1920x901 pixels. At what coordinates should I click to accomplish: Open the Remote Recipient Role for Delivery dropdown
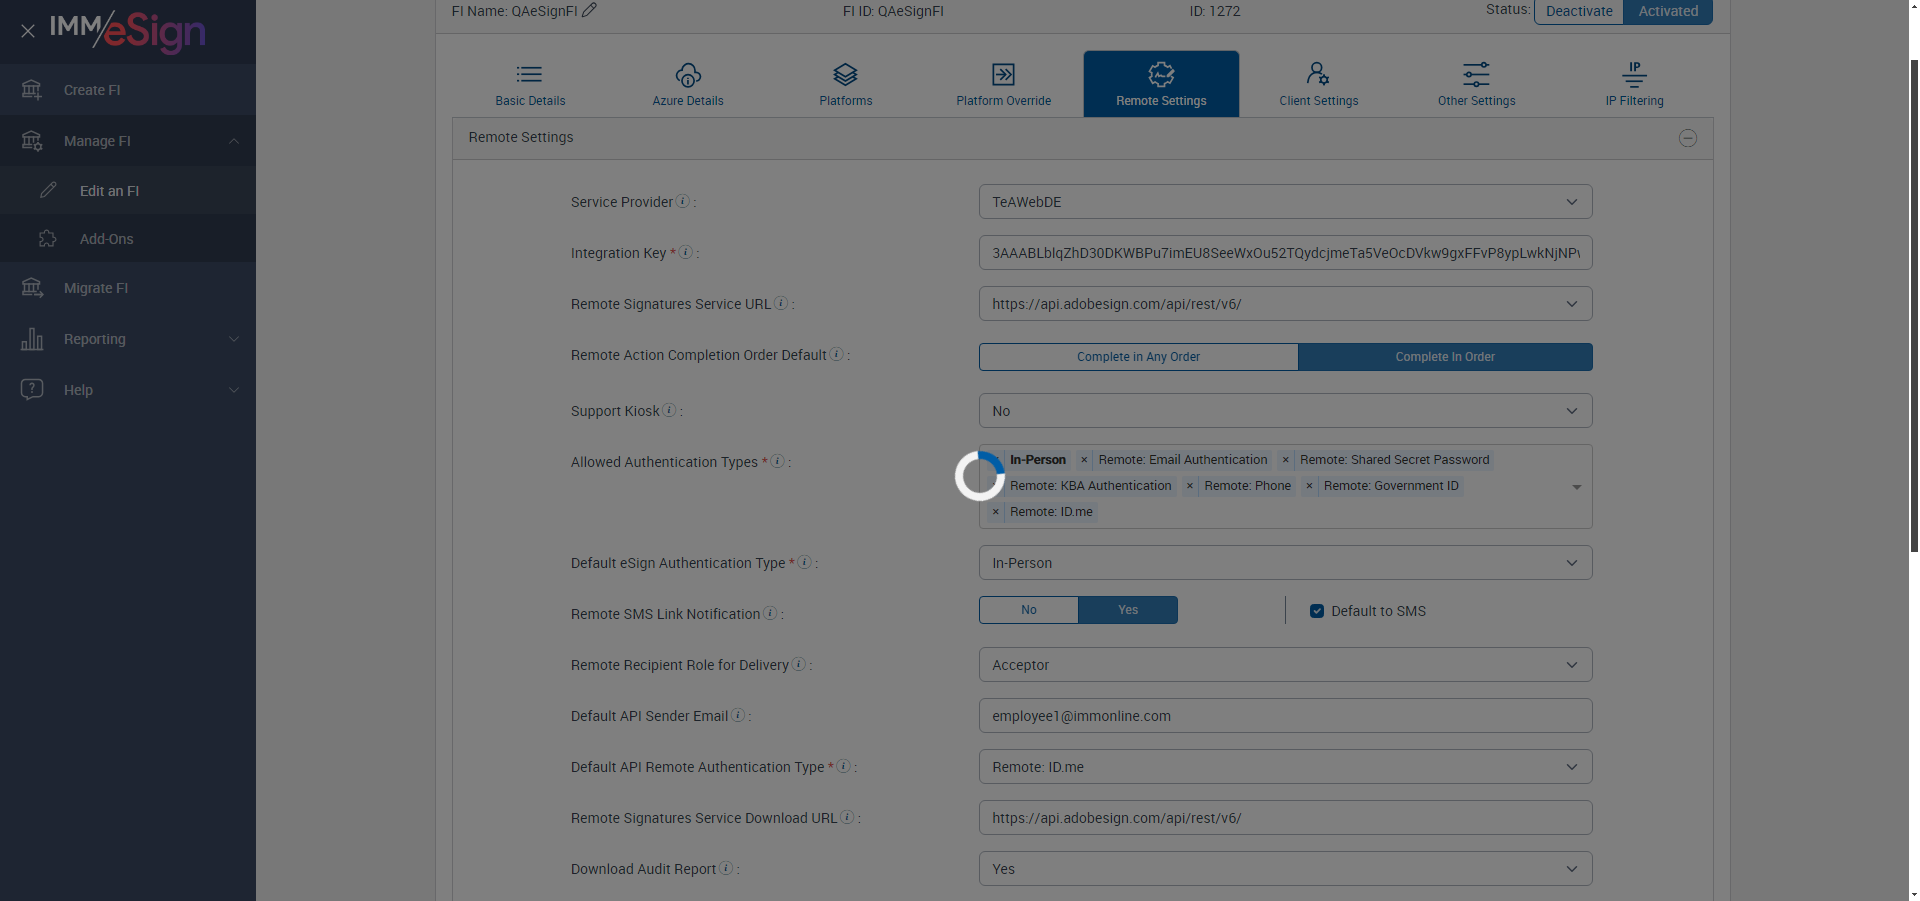point(1285,665)
